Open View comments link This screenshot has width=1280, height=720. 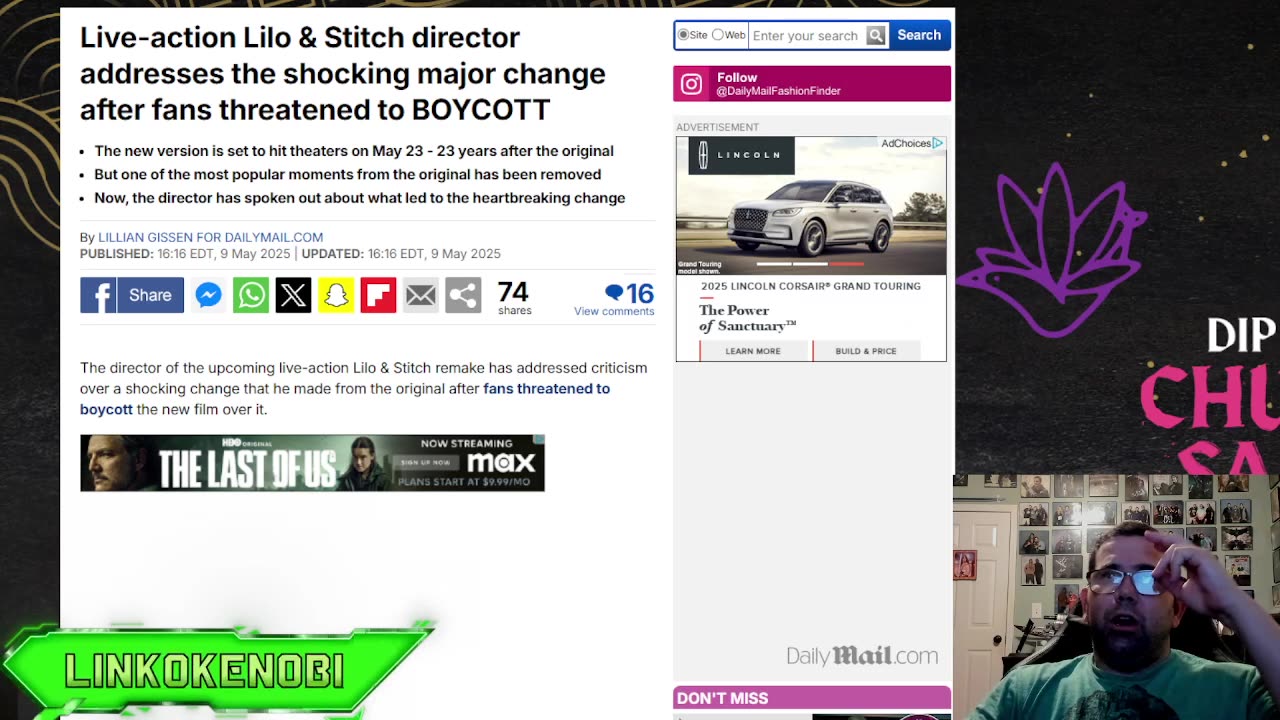click(614, 311)
